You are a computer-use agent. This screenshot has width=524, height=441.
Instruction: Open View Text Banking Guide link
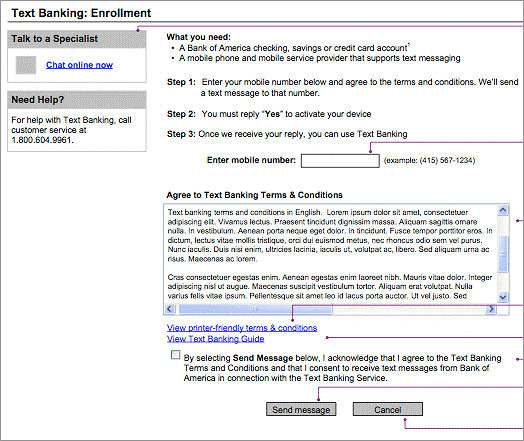(216, 339)
